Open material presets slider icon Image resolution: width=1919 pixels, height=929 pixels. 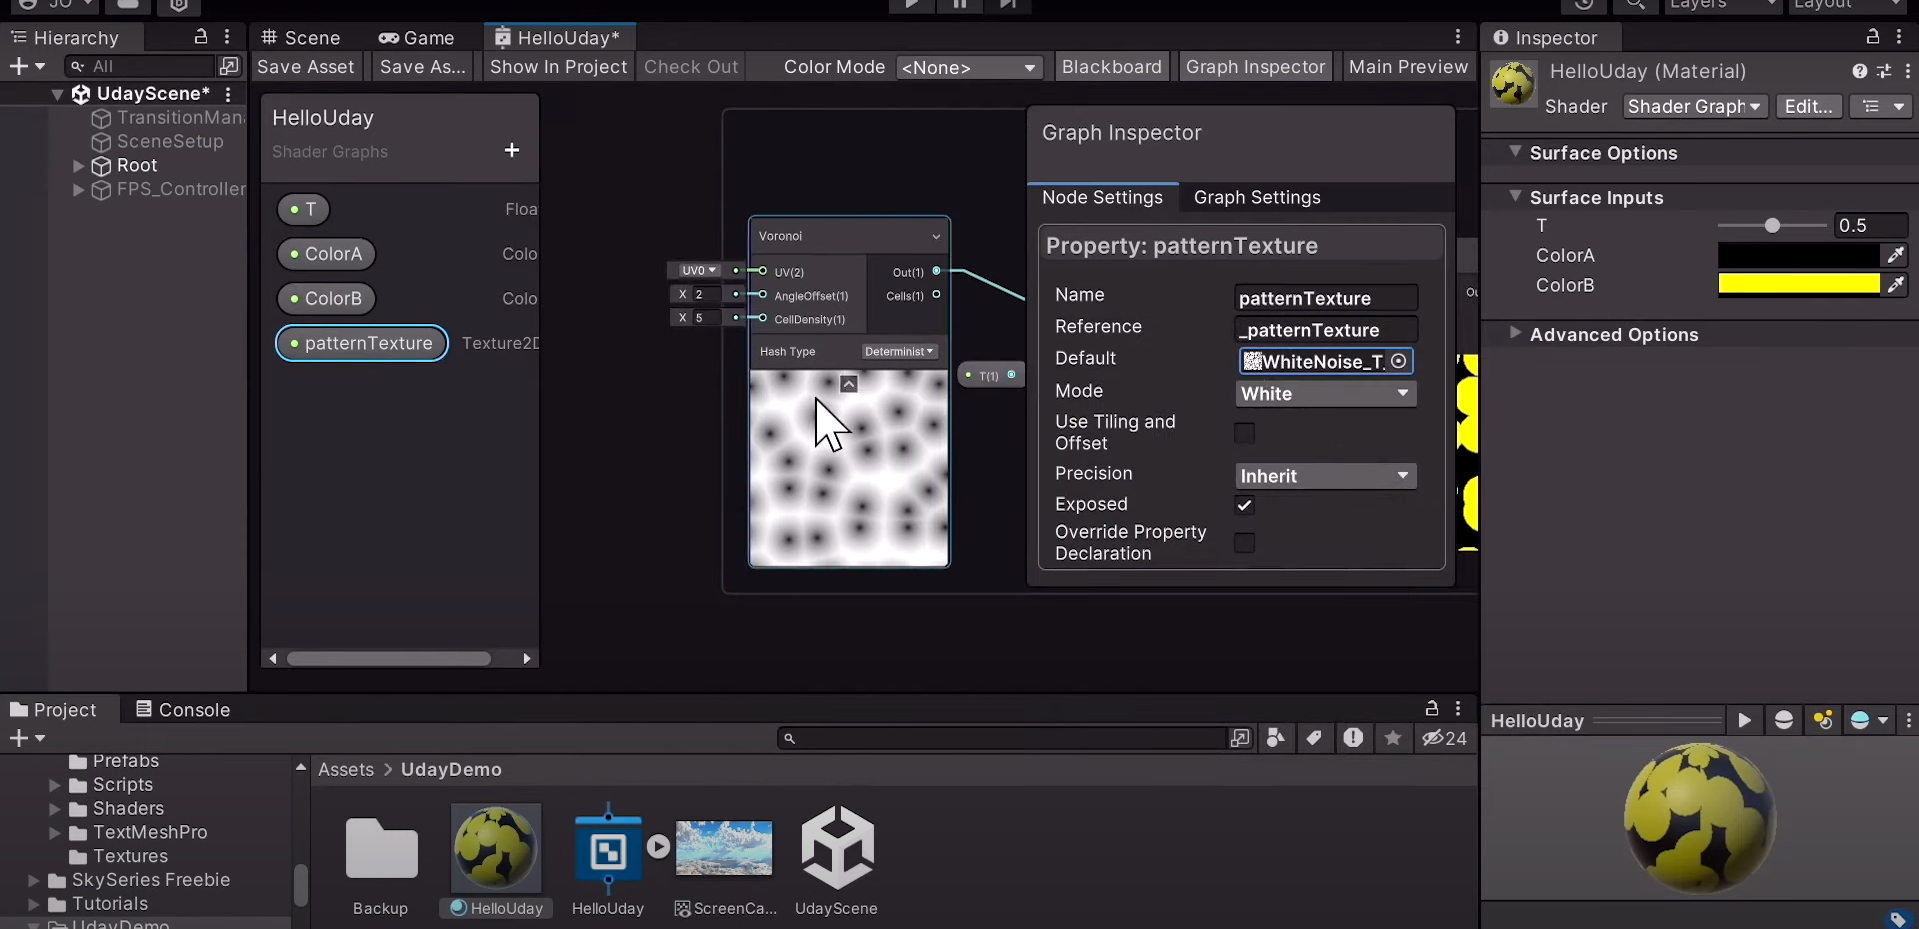1883,71
